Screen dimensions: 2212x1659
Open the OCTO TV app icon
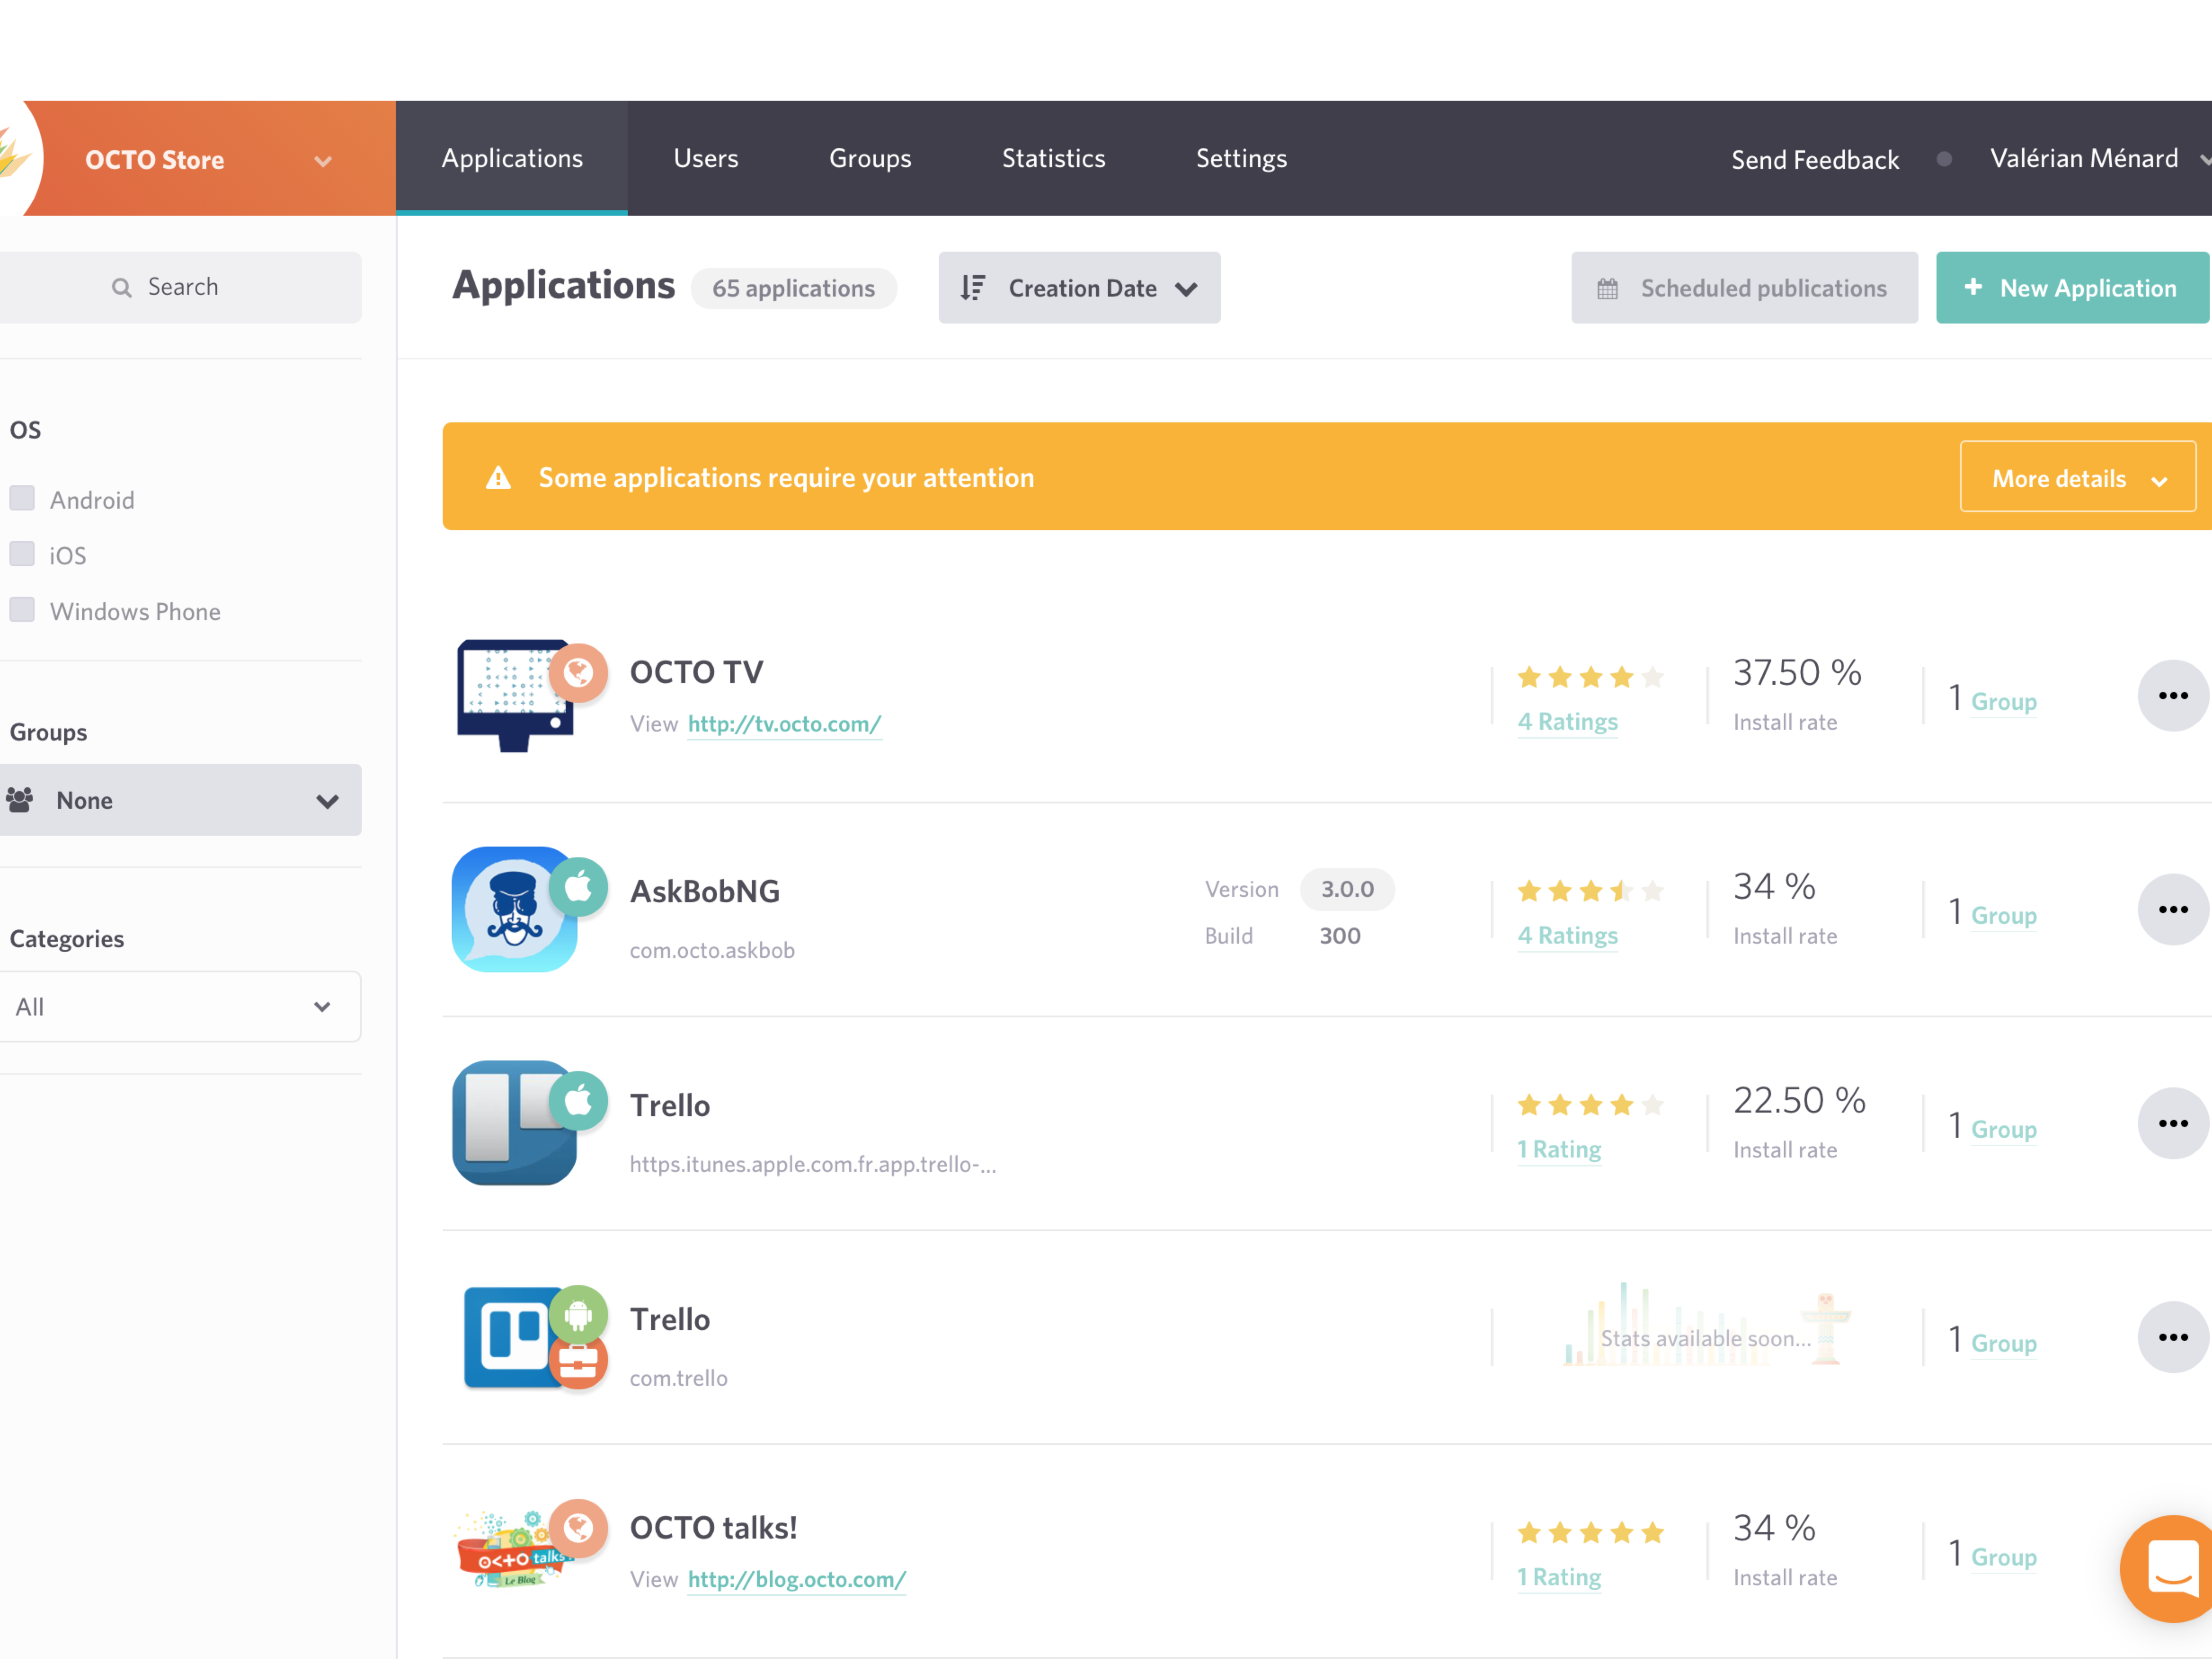pyautogui.click(x=514, y=696)
